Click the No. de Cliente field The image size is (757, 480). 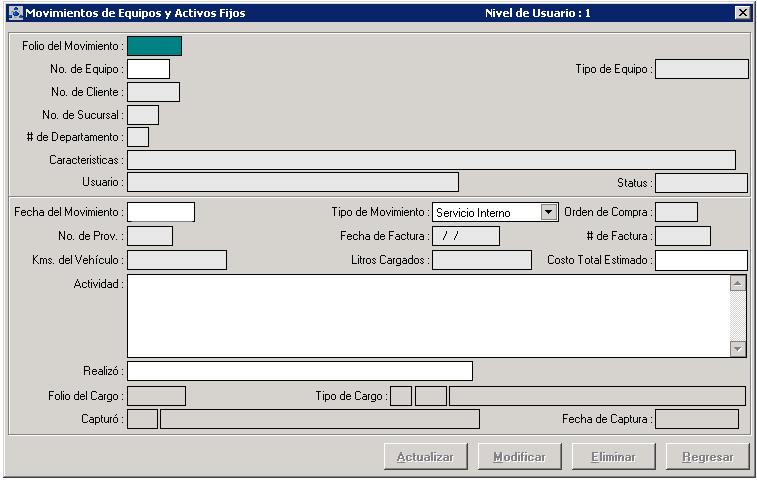click(x=153, y=92)
